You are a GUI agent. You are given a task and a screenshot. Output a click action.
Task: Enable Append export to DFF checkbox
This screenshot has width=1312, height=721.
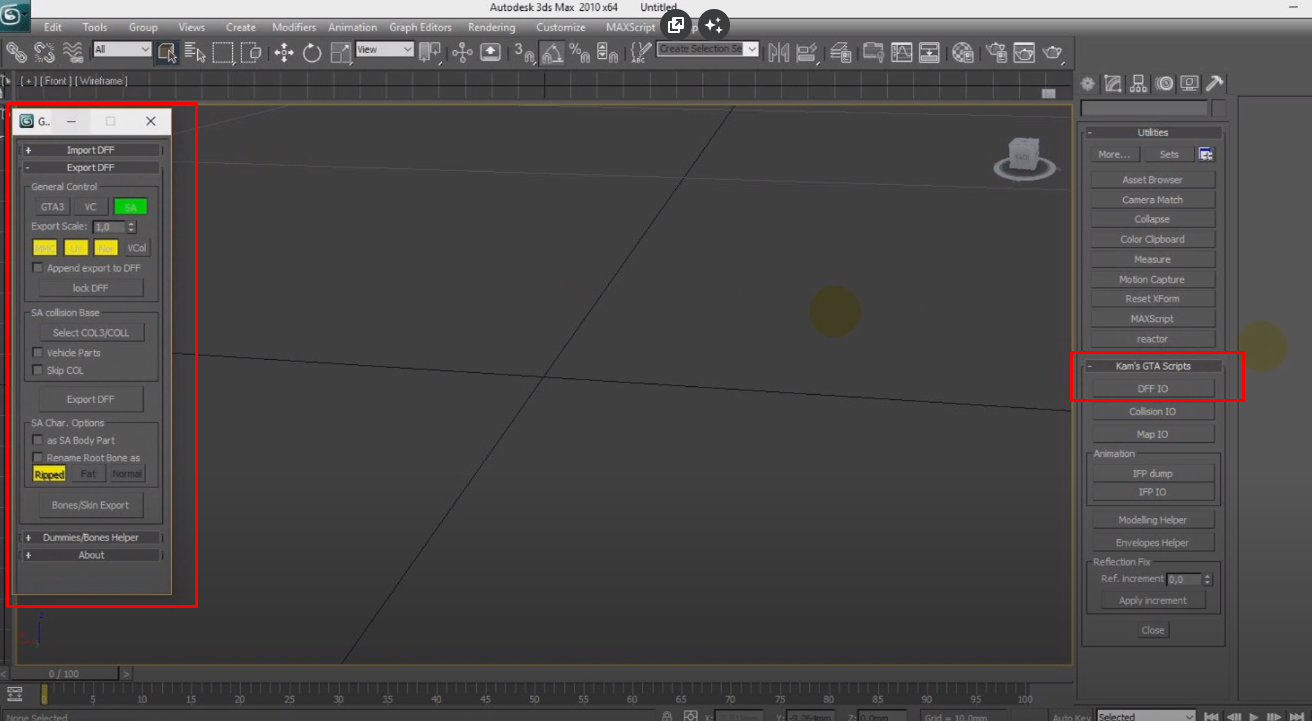(38, 268)
